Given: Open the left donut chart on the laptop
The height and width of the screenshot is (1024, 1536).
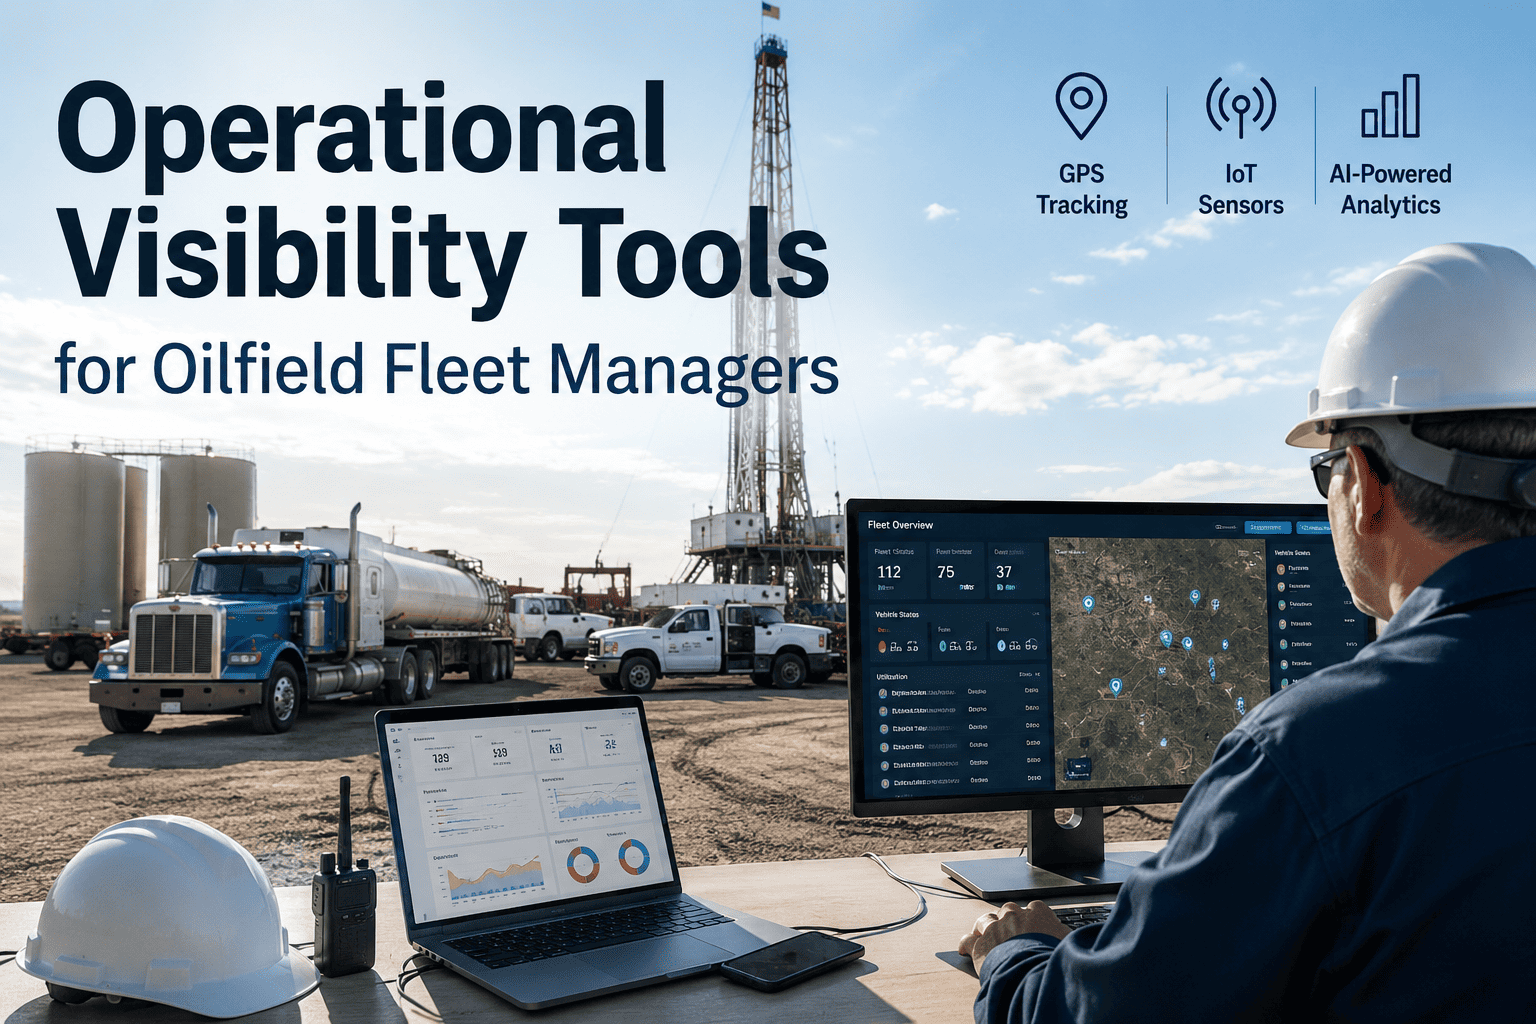Looking at the screenshot, I should point(583,863).
